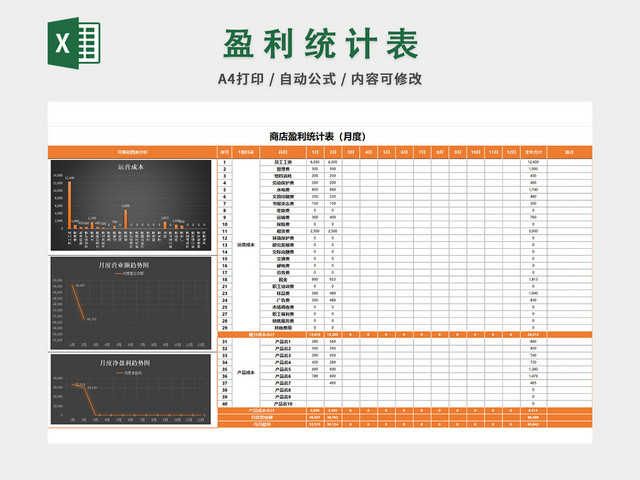Select the 产品名5 cell
This screenshot has width=640, height=480.
click(283, 369)
